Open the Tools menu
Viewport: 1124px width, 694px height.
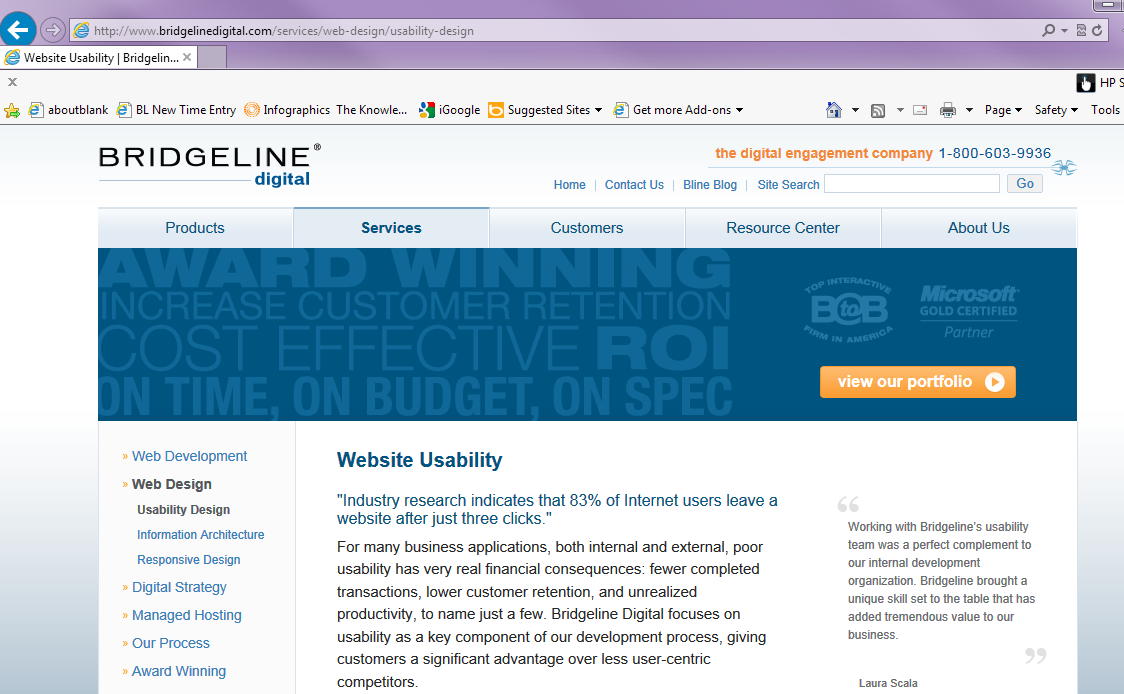pyautogui.click(x=1105, y=110)
